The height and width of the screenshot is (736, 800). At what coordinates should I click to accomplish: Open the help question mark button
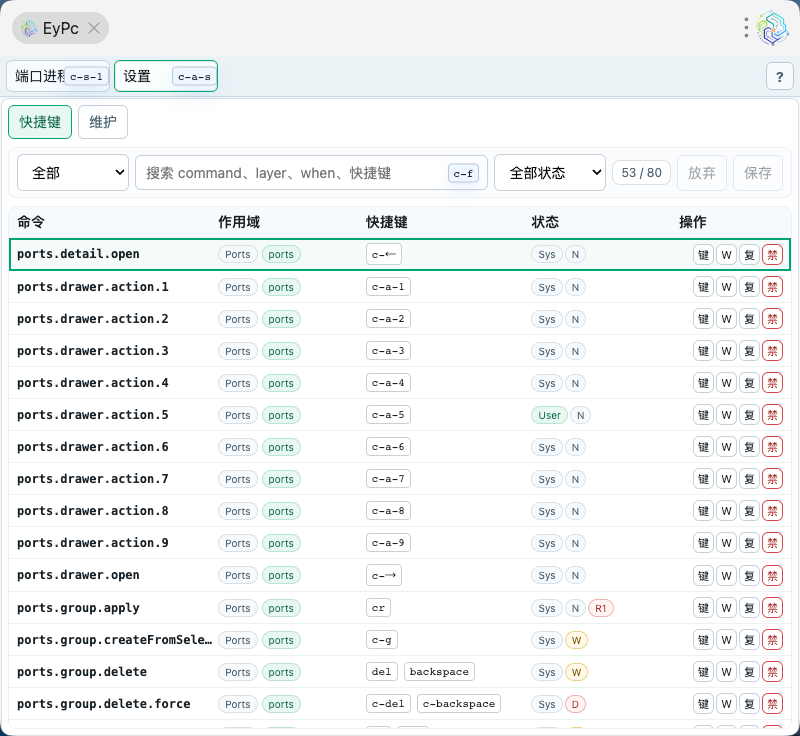(779, 77)
